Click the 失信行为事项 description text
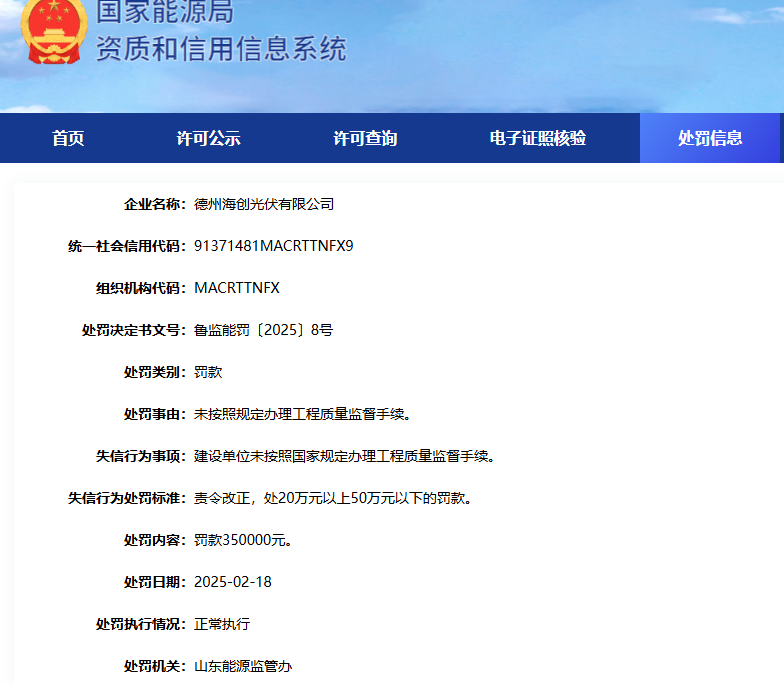 click(x=344, y=456)
